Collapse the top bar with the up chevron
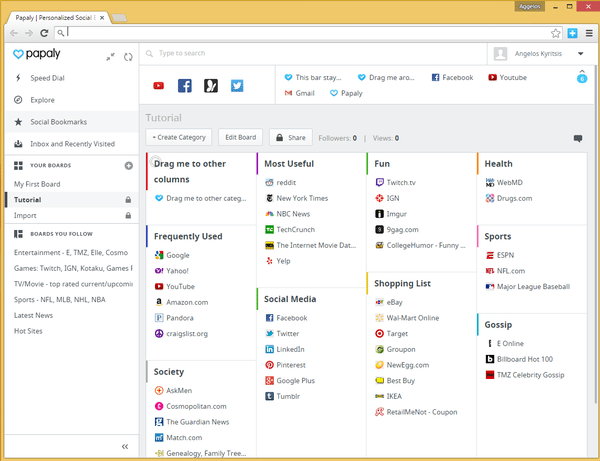Screen dimensions: 600x461 (x=582, y=71)
